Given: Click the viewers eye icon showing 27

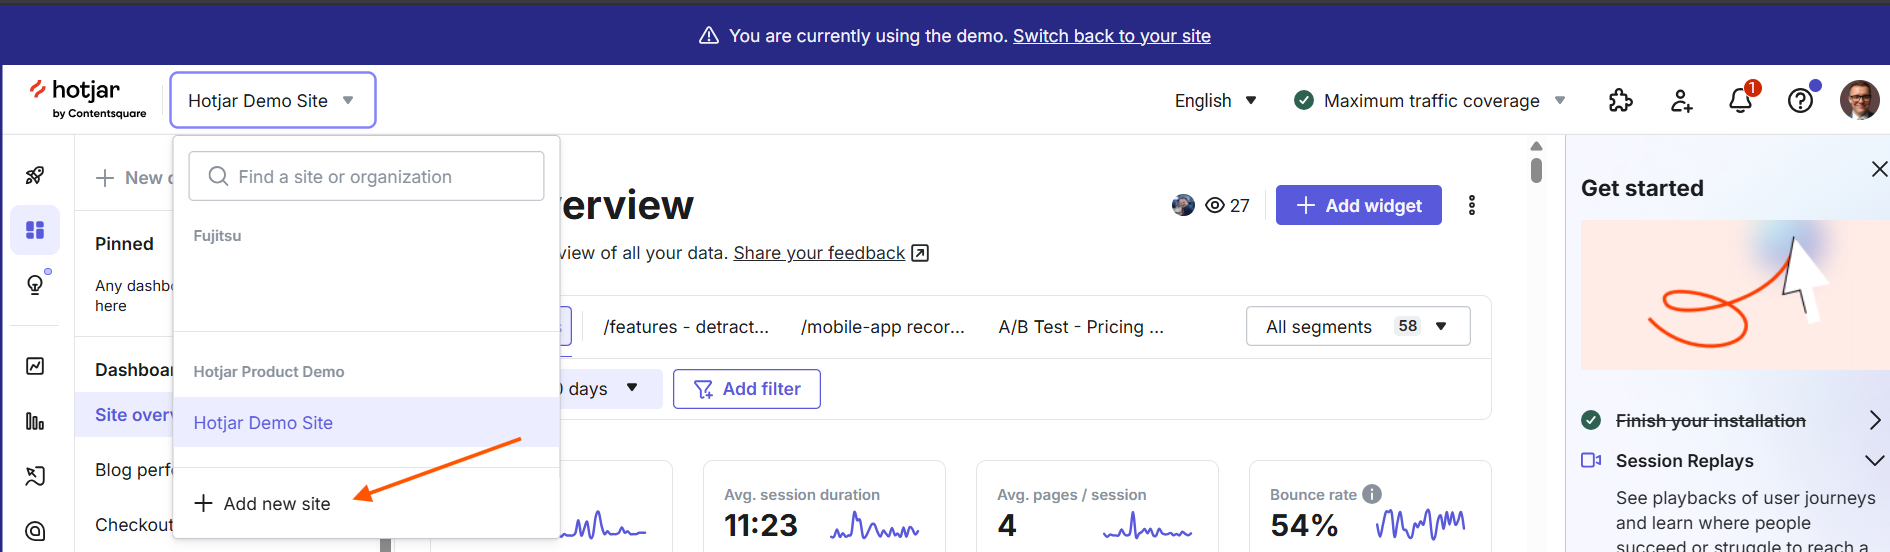Looking at the screenshot, I should coord(1215,205).
